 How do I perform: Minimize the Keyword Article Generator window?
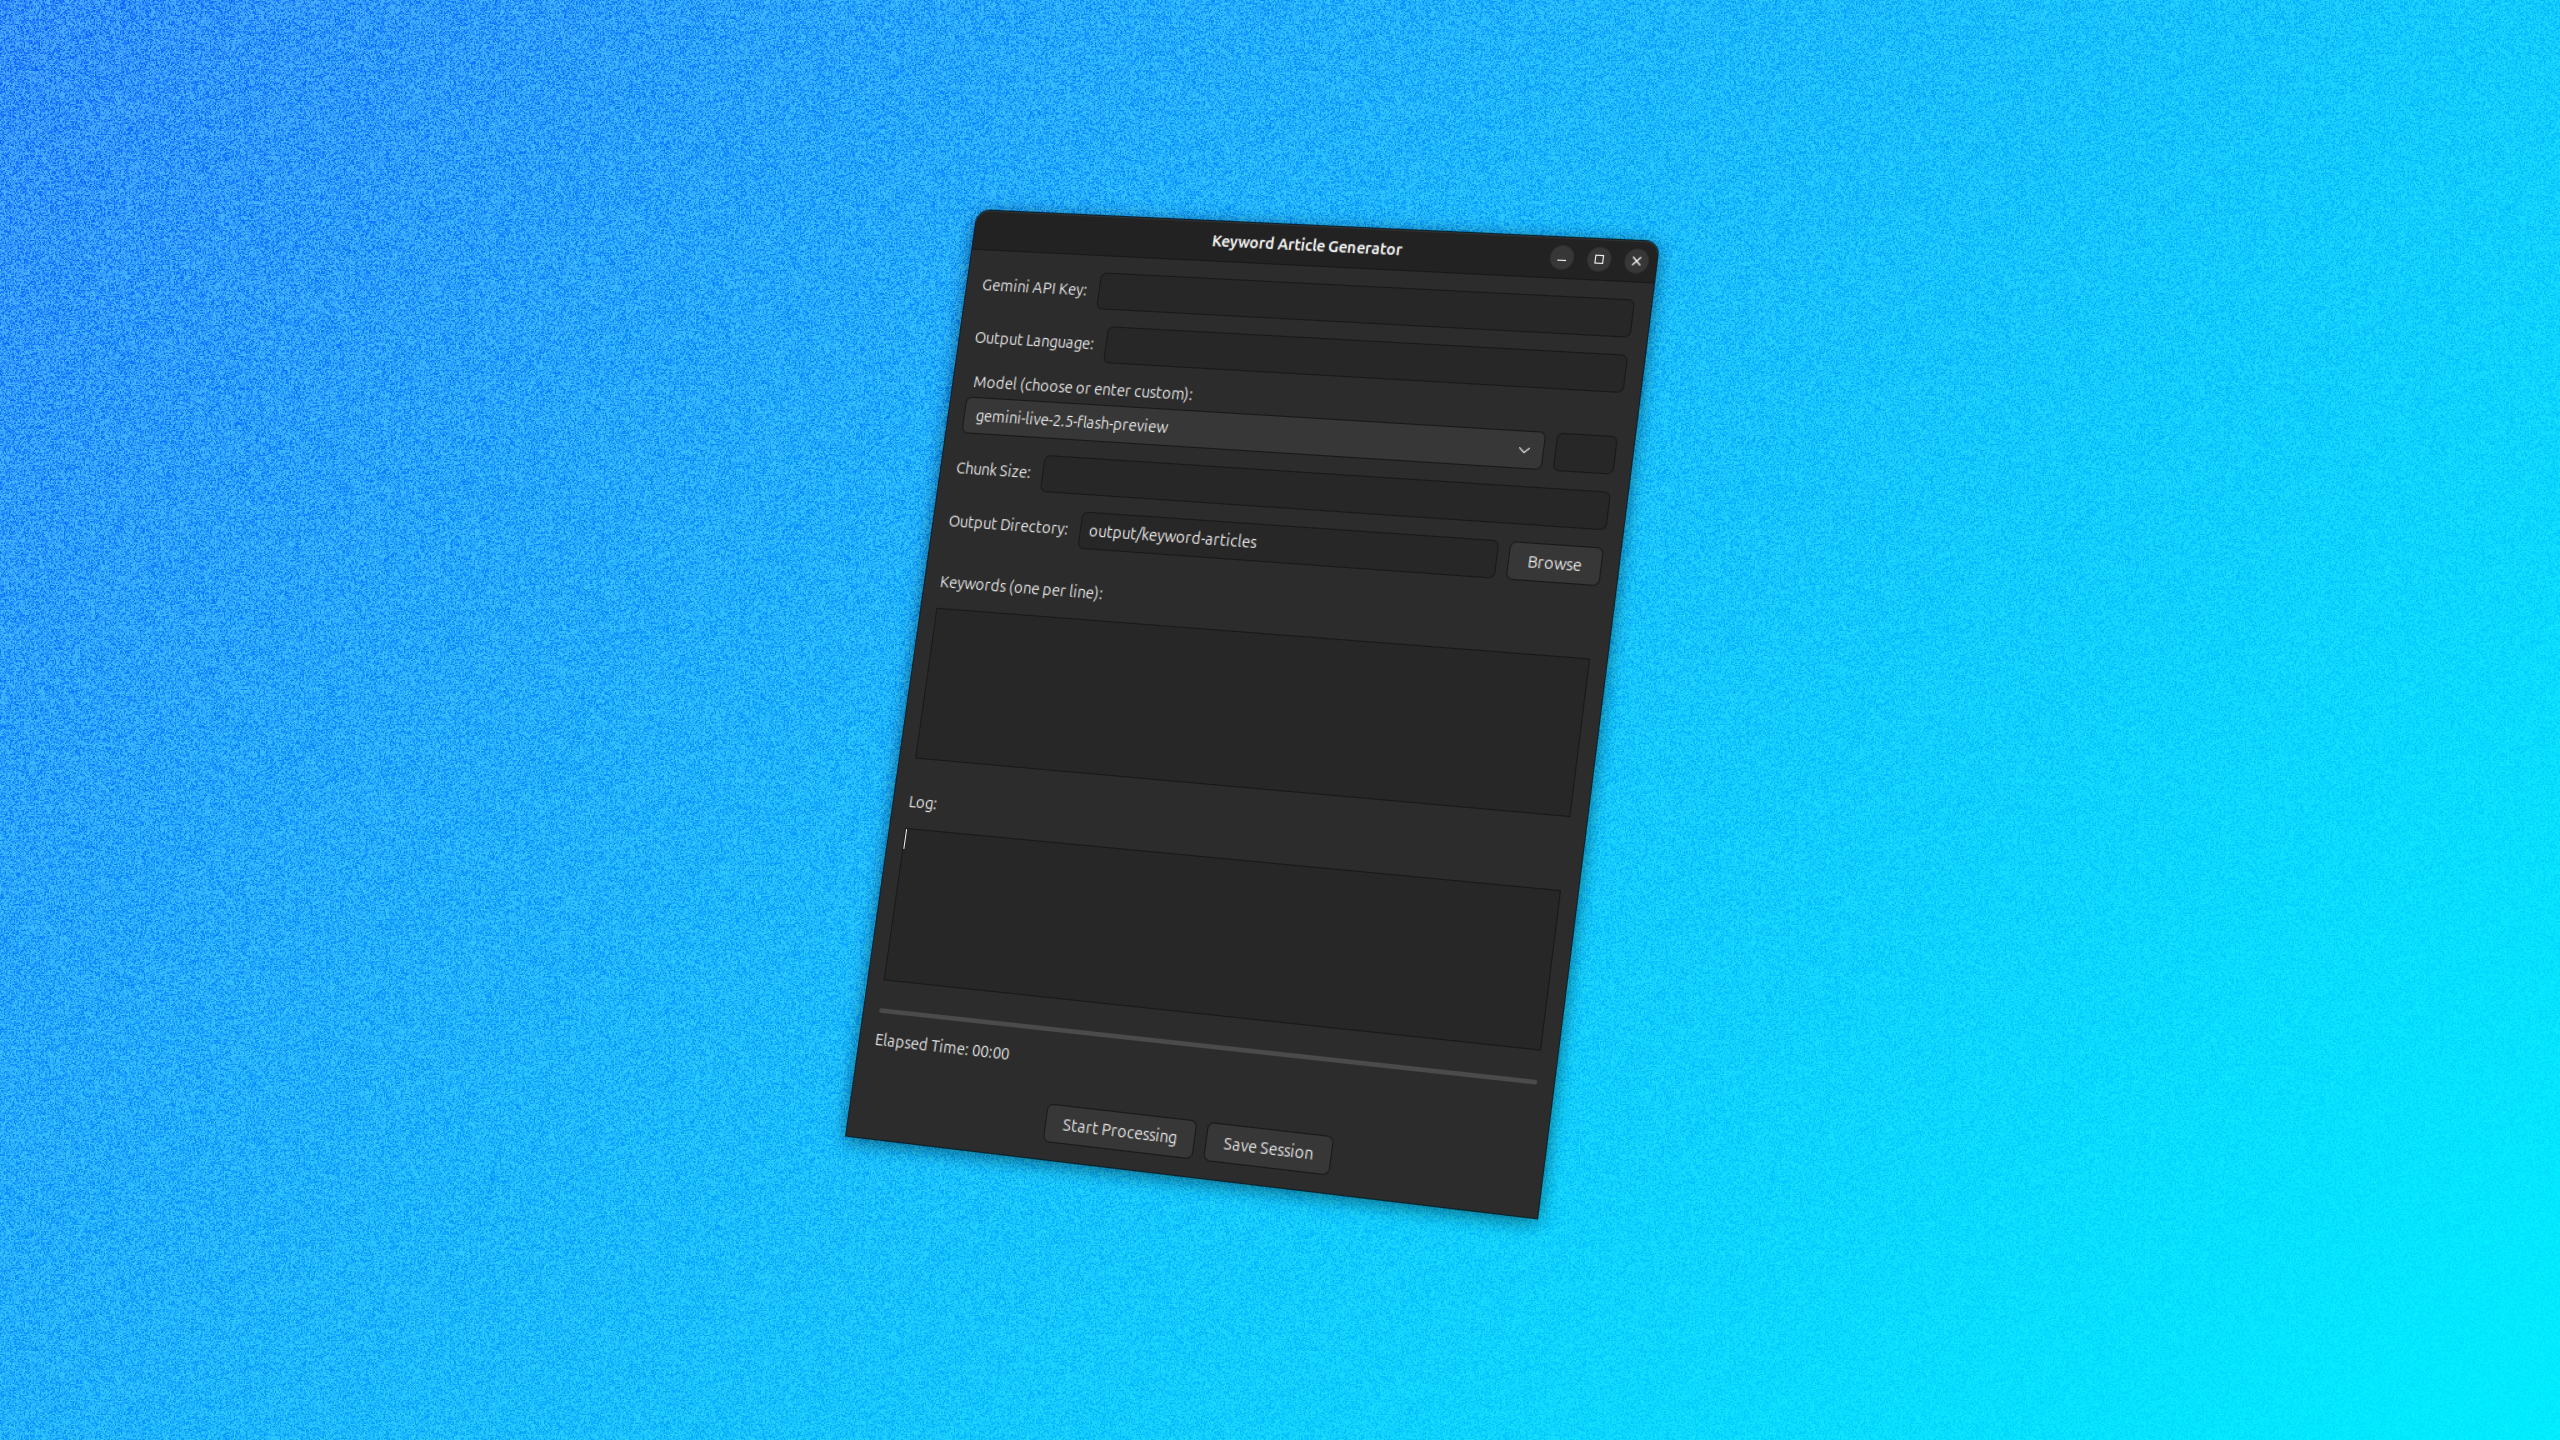(x=1561, y=259)
